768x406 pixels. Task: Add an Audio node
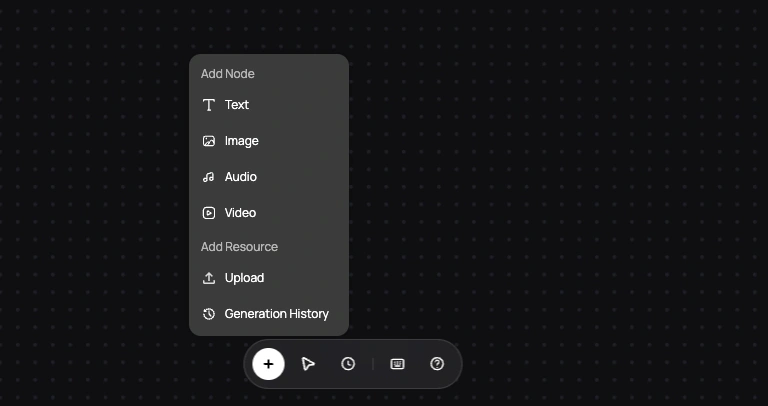pyautogui.click(x=269, y=177)
